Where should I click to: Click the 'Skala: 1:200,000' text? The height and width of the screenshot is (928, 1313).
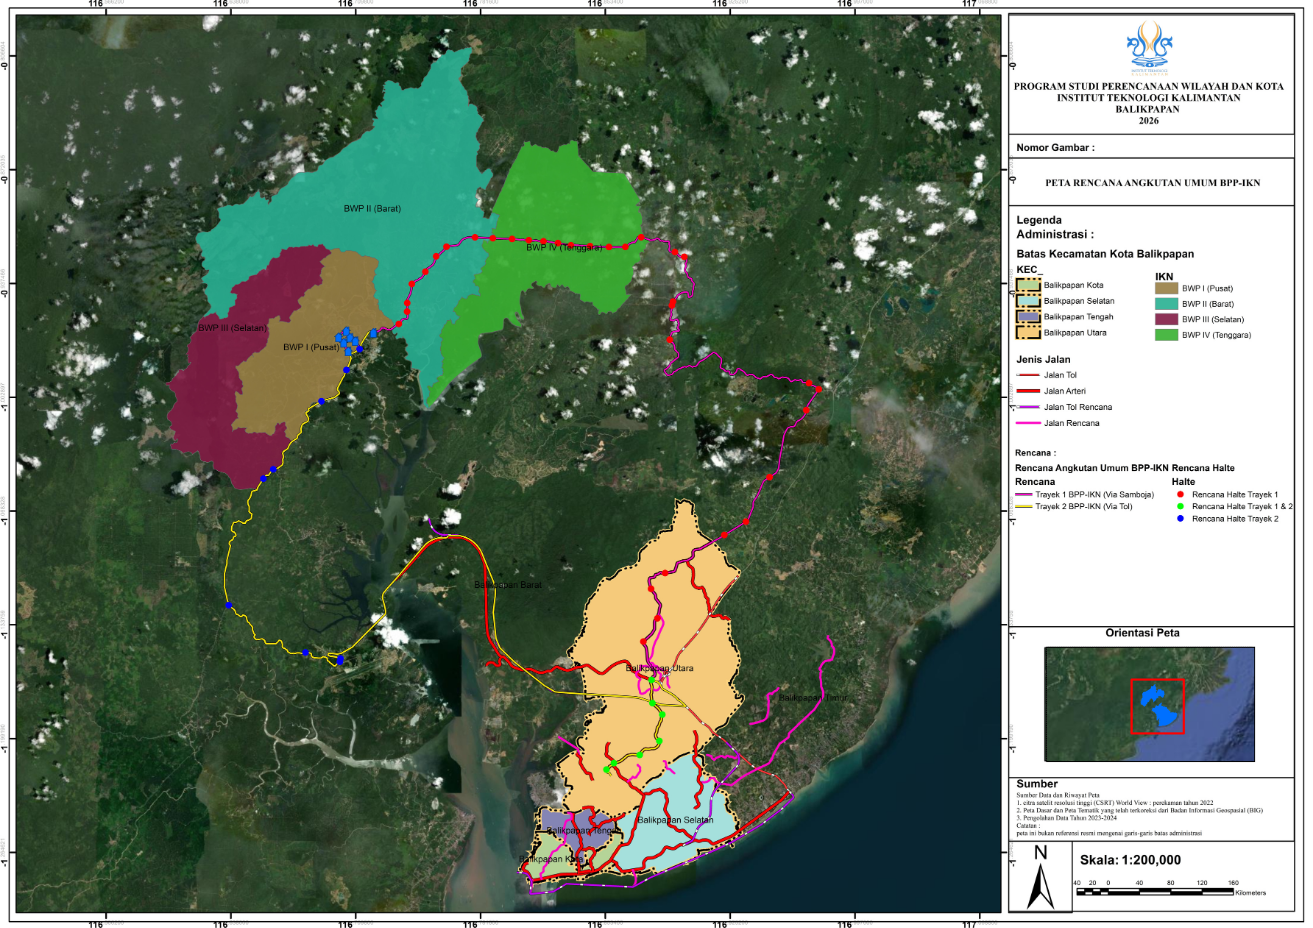pyautogui.click(x=1130, y=860)
